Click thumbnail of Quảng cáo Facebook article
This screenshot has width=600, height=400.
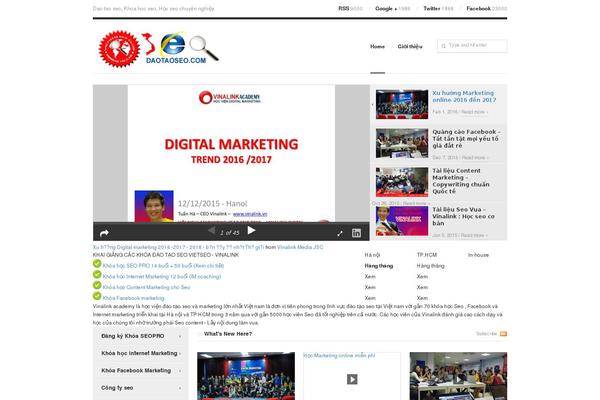click(402, 143)
